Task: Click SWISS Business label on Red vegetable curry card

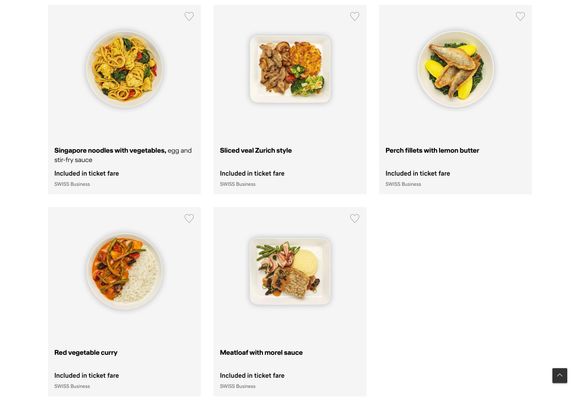Action: coord(72,386)
